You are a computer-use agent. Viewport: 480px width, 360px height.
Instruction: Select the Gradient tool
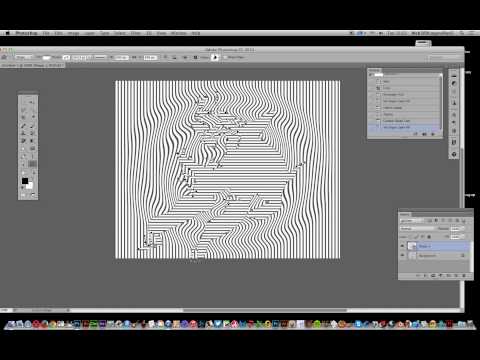coord(32,141)
